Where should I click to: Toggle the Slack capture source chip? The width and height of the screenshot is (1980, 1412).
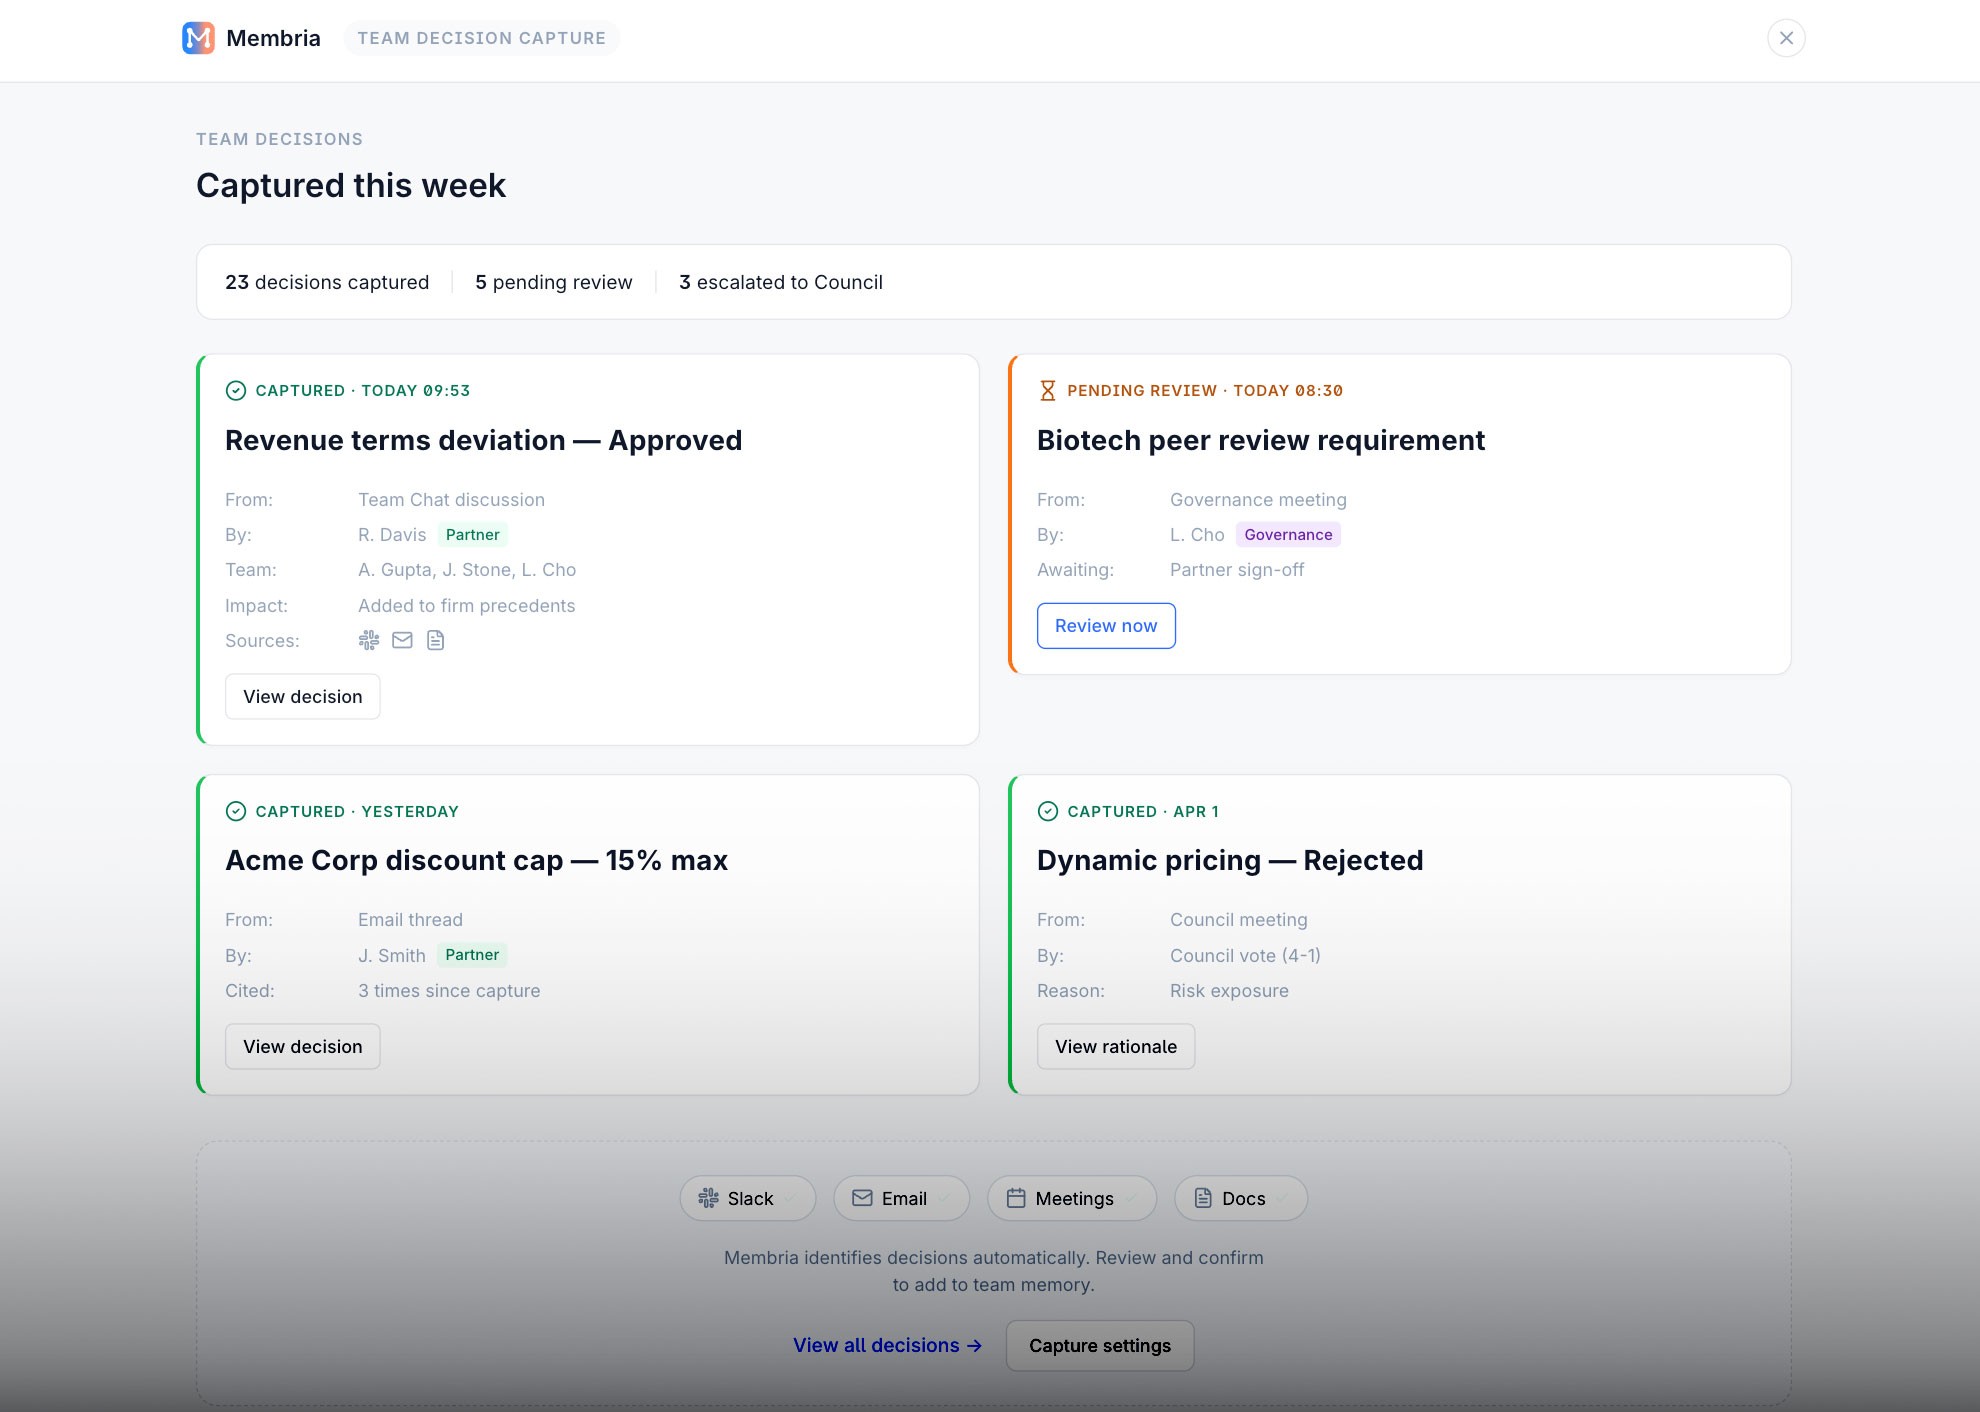(747, 1198)
